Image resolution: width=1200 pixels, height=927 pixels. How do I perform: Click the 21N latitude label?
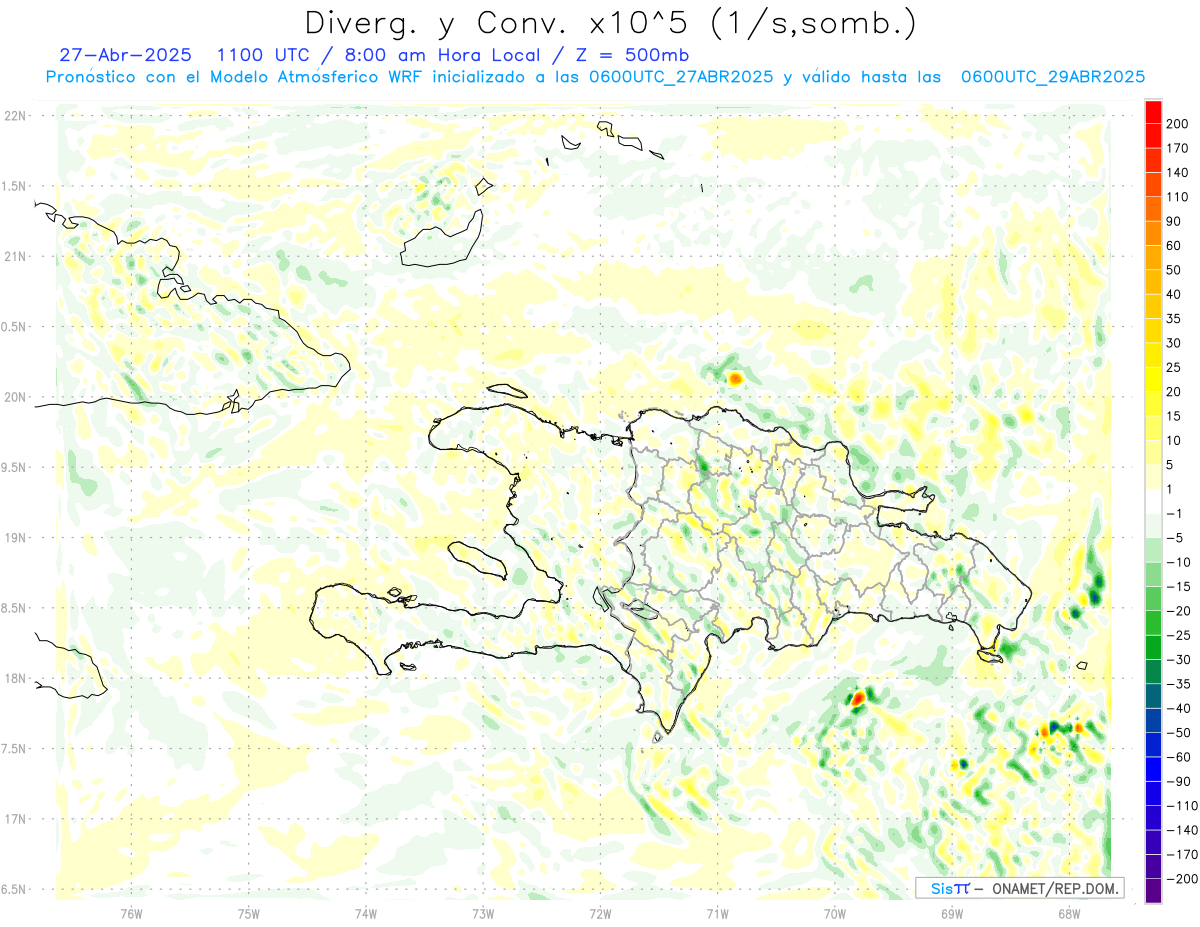click(x=14, y=257)
